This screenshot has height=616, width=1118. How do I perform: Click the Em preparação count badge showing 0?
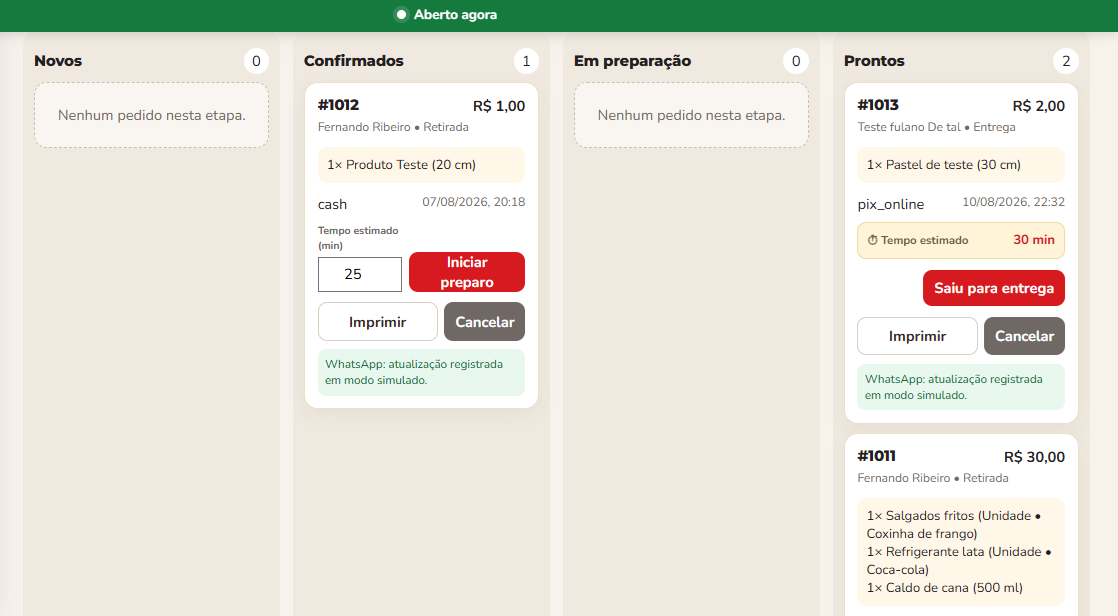coord(796,61)
